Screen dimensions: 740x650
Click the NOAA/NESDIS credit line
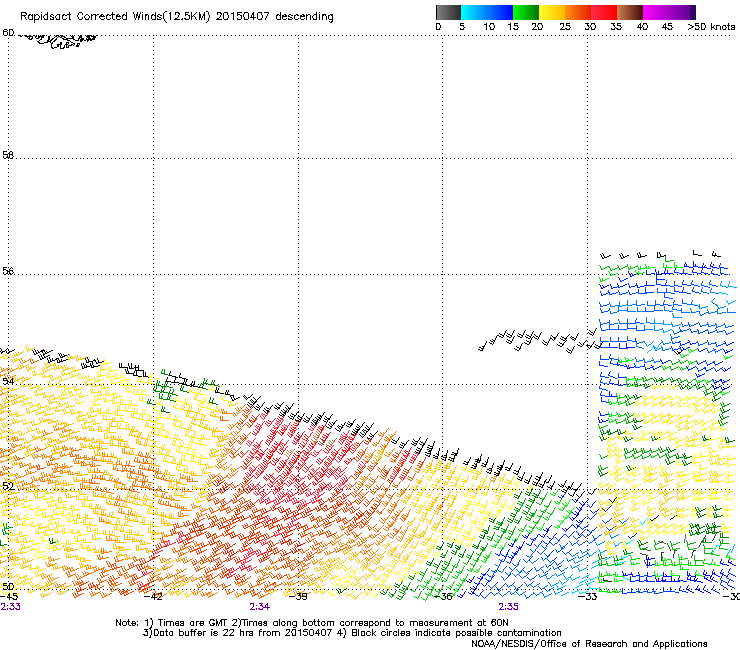tap(589, 644)
